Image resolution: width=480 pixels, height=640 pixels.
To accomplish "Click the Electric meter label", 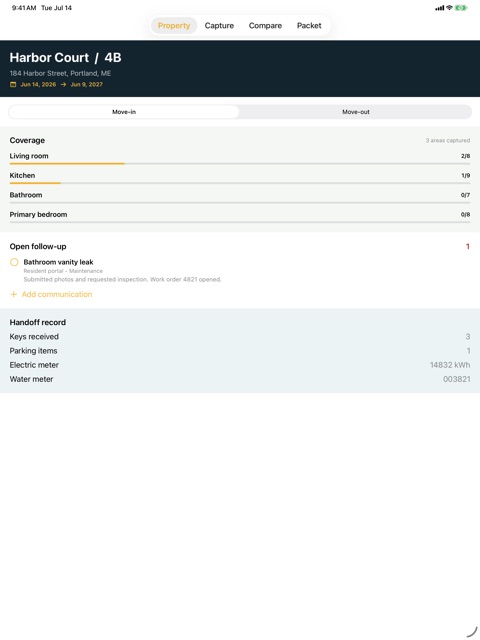I will 34,365.
